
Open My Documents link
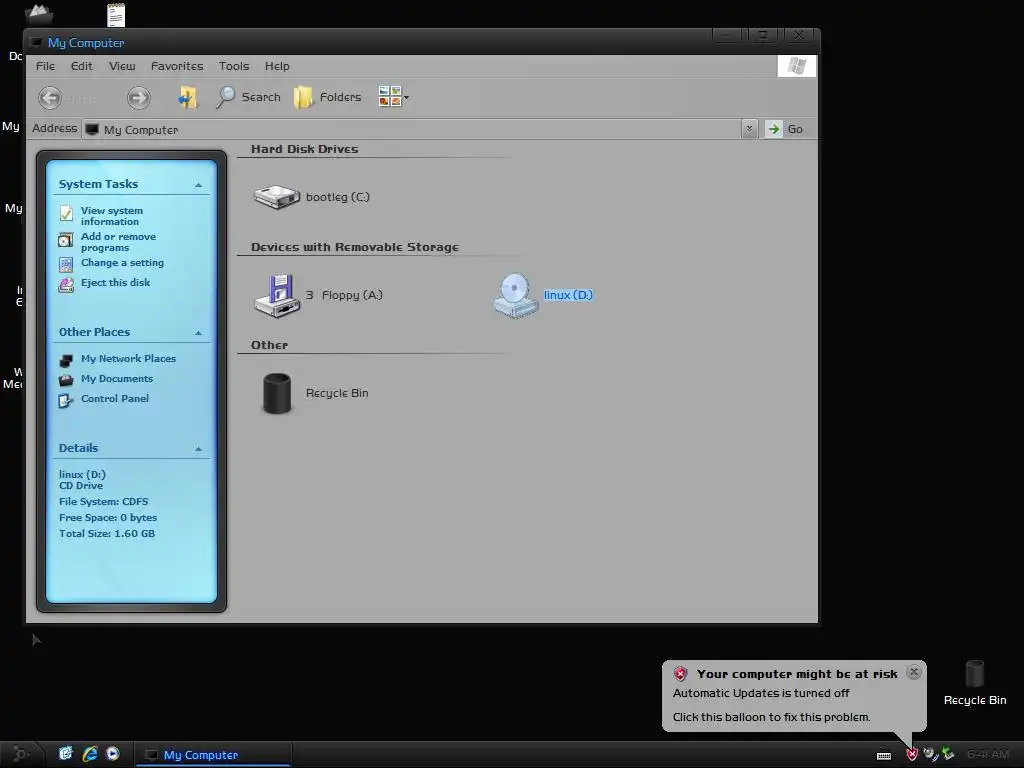tap(117, 379)
